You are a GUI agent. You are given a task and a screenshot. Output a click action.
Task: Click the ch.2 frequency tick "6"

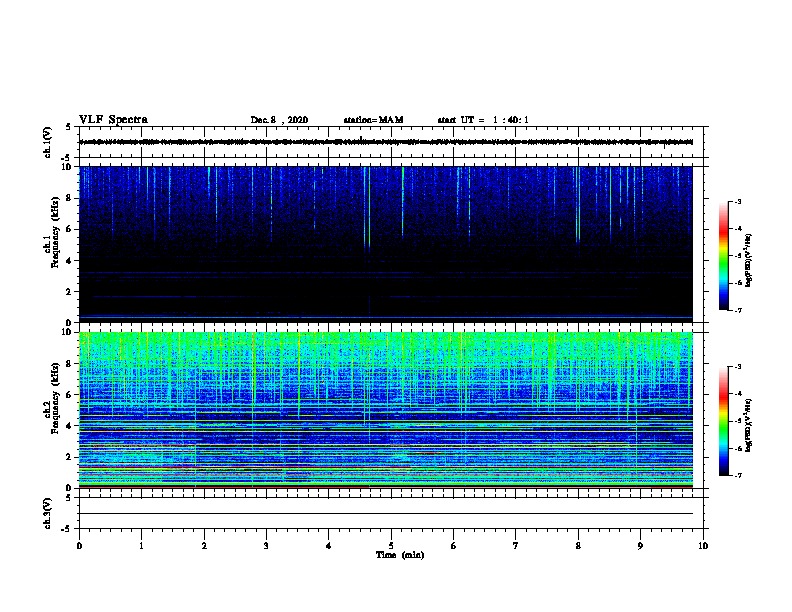(x=69, y=395)
